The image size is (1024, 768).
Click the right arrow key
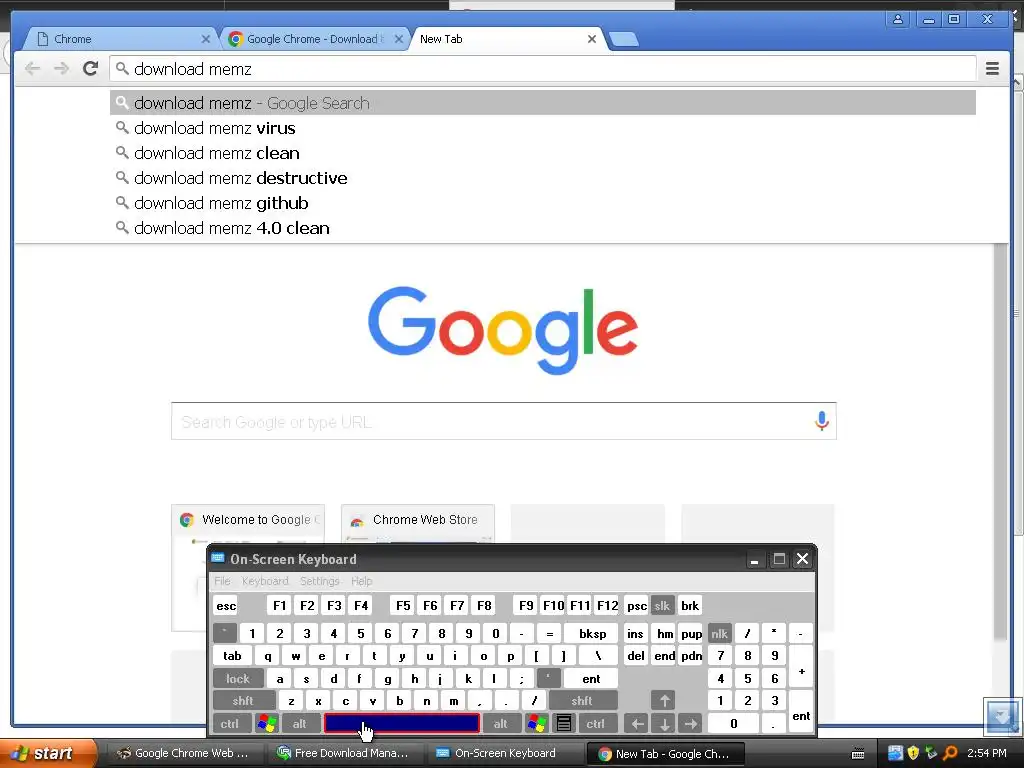(691, 724)
